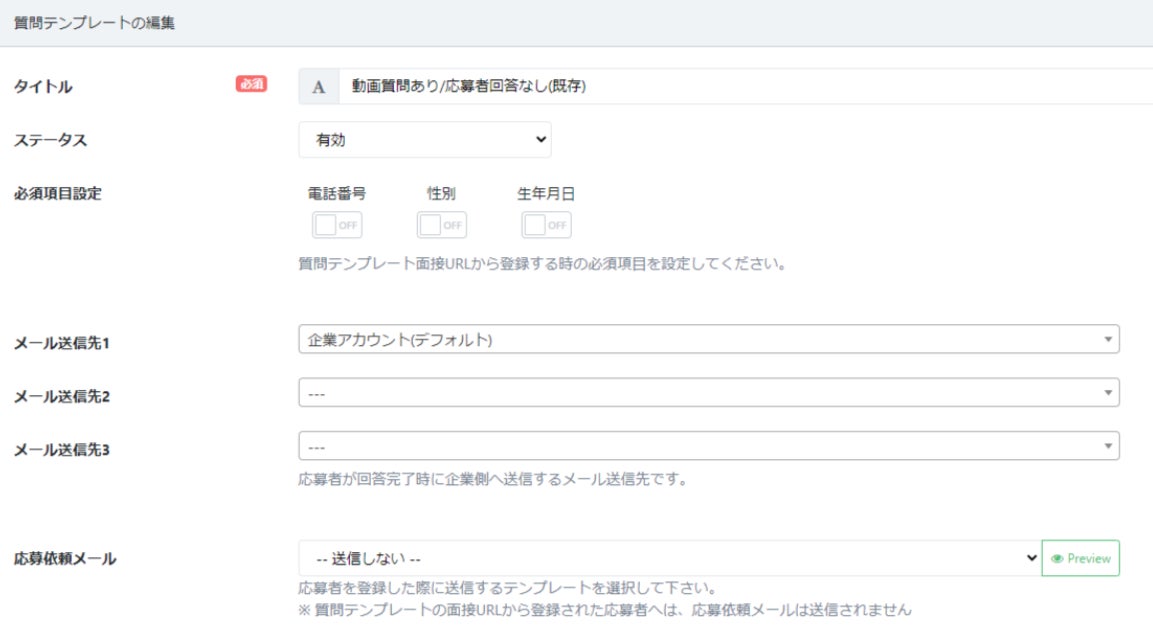Image resolution: width=1153 pixels, height=632 pixels.
Task: Click the 必須項目設定 label
Action: (x=58, y=194)
